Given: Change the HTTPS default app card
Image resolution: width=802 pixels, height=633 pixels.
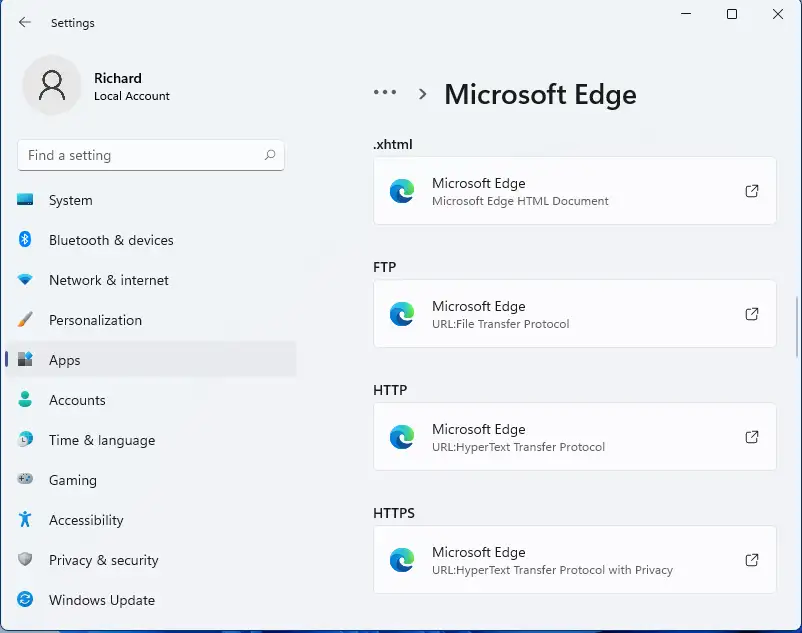Looking at the screenshot, I should click(x=575, y=559).
